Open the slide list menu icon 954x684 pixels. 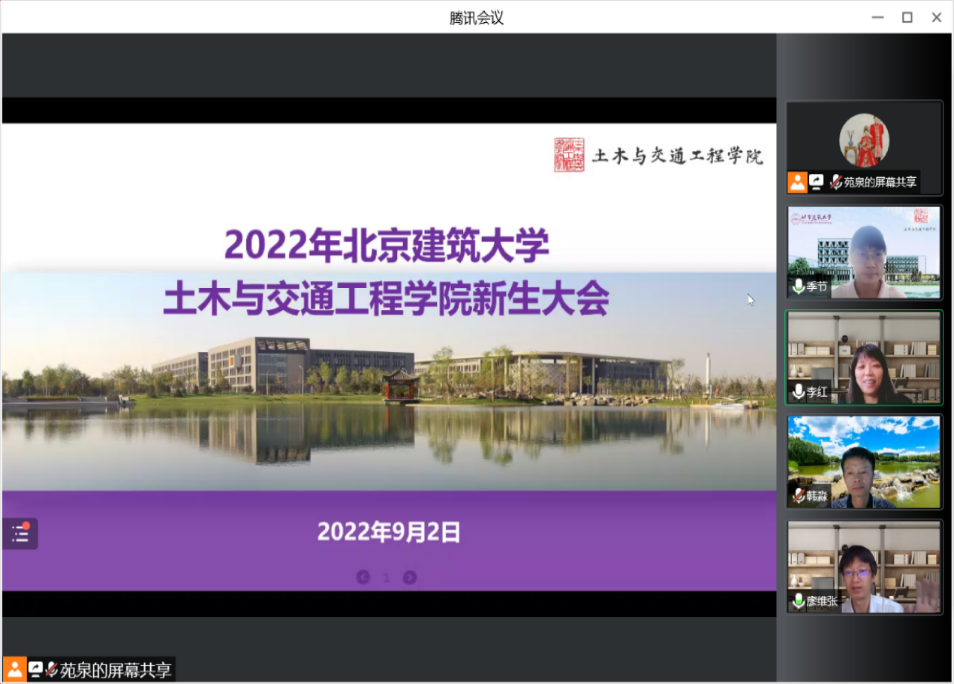coord(20,533)
